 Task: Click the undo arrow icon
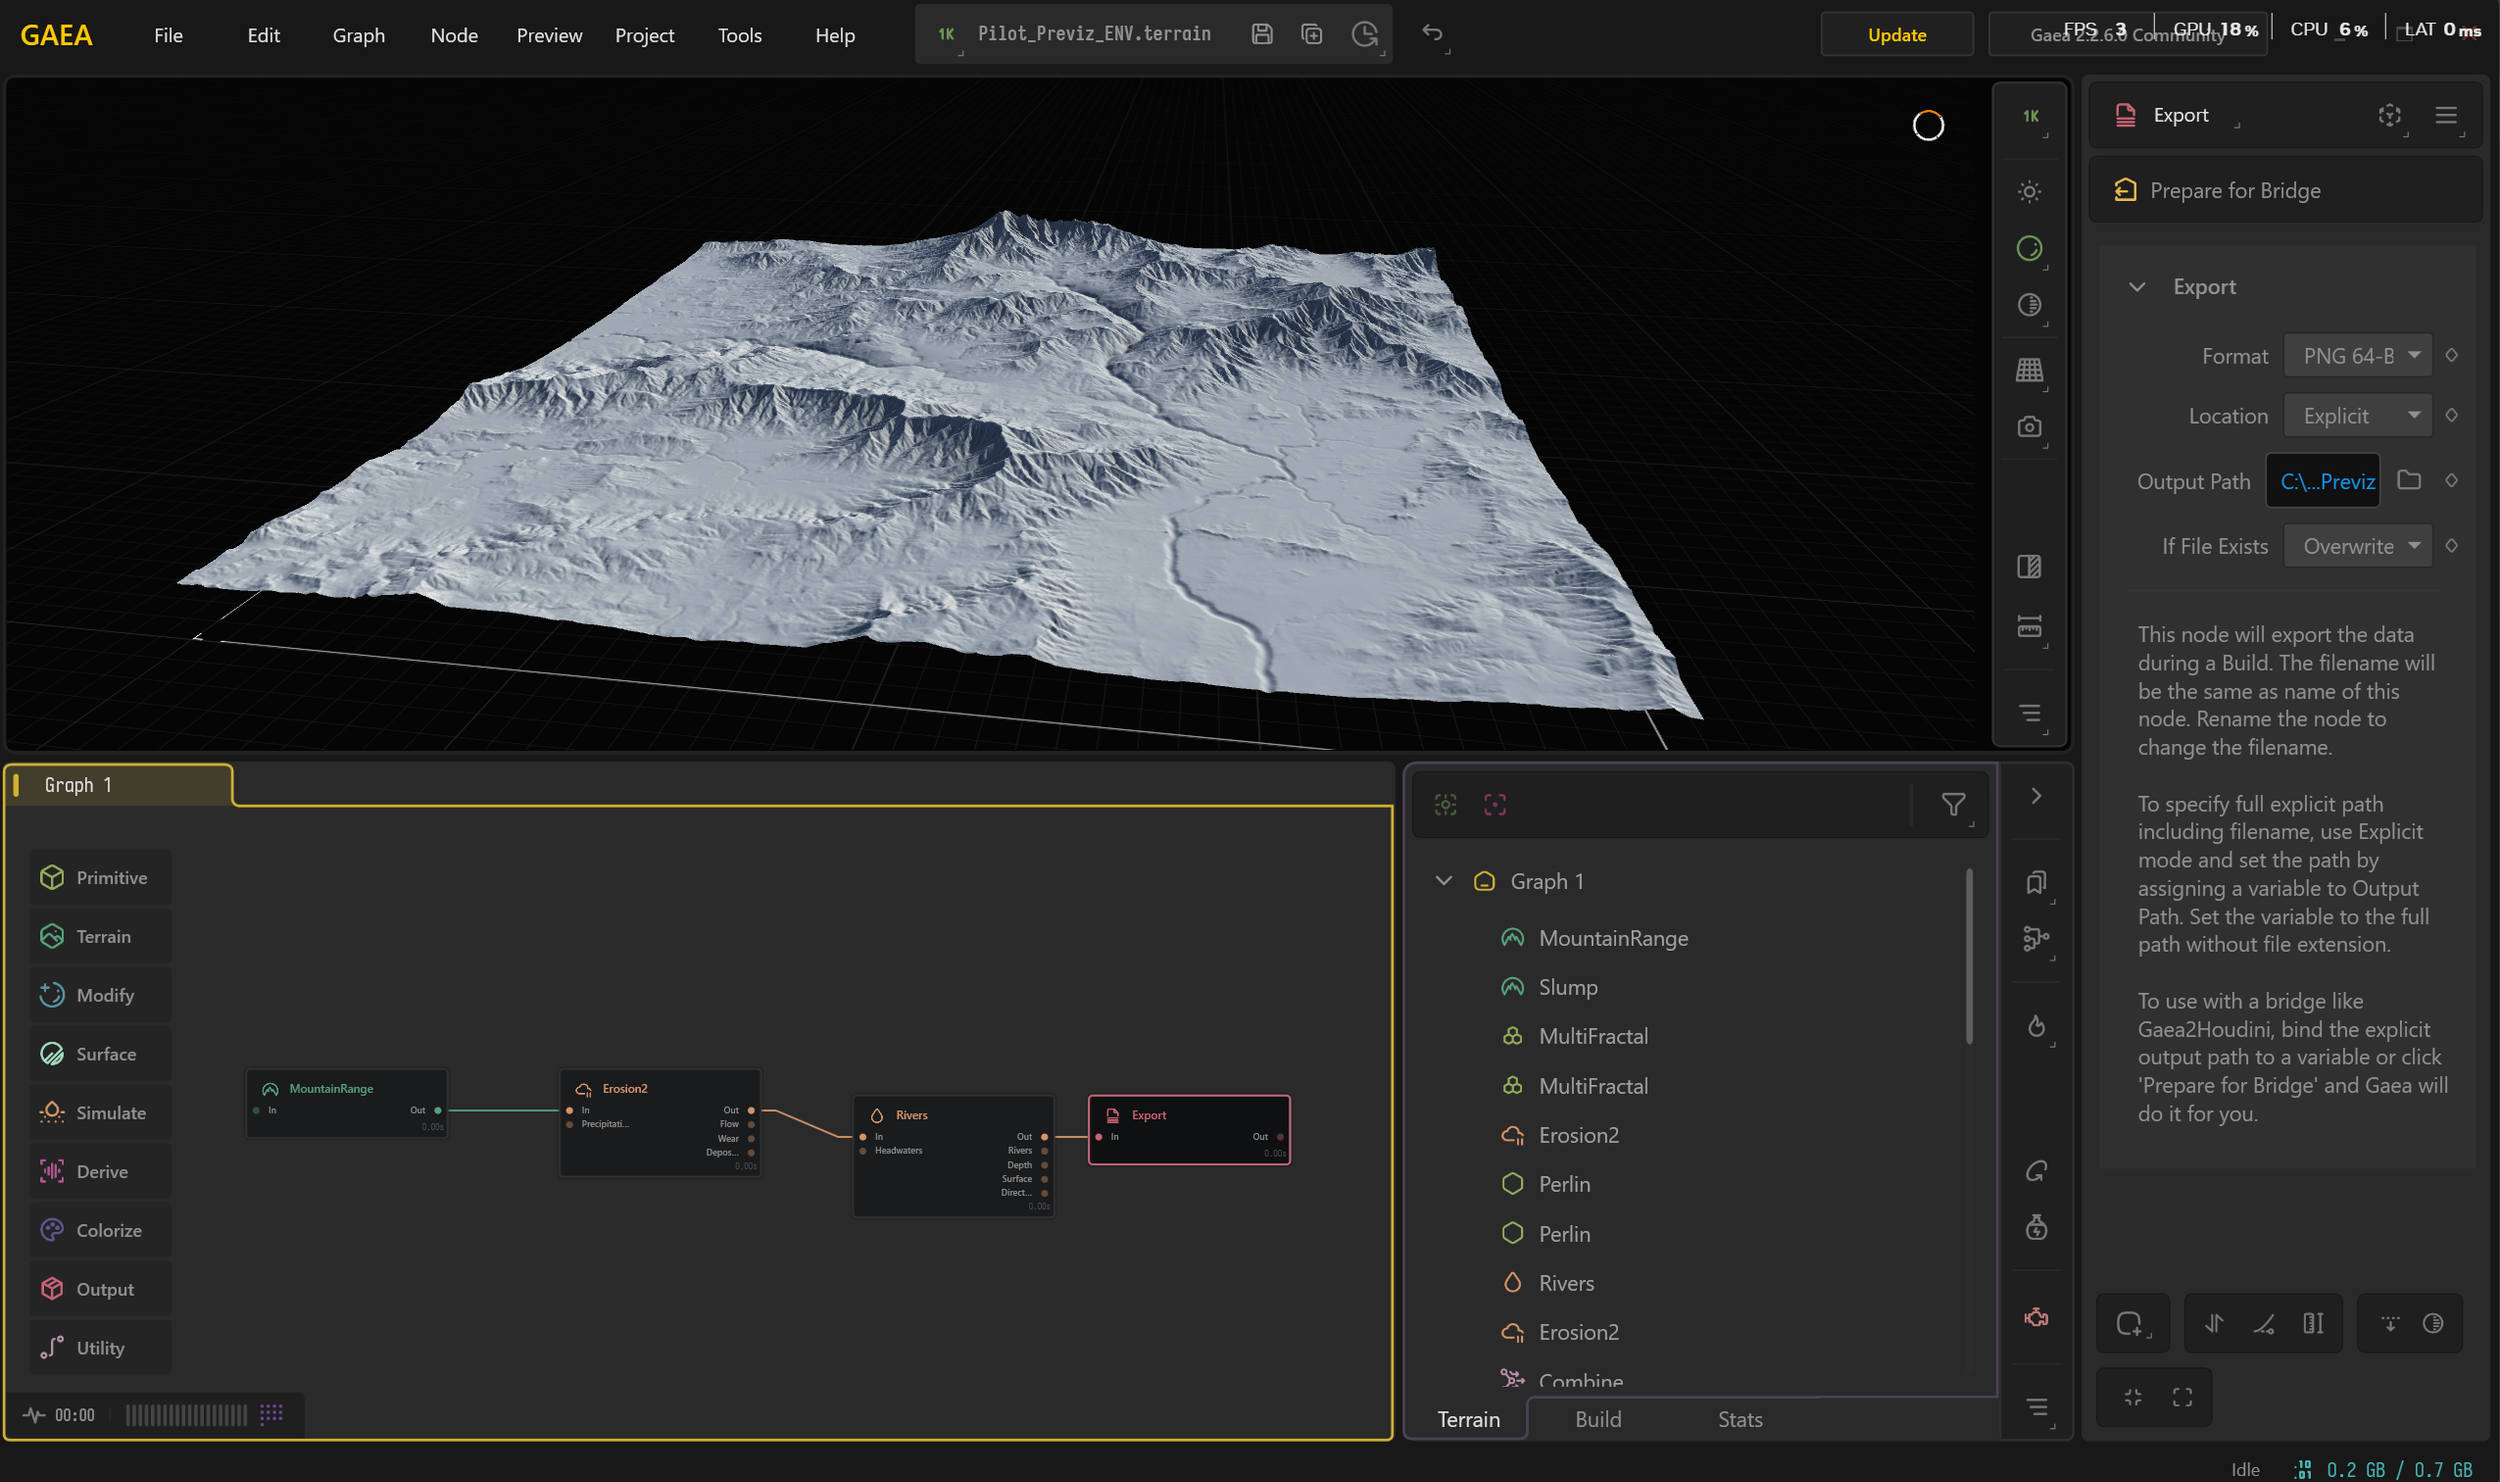1432,33
